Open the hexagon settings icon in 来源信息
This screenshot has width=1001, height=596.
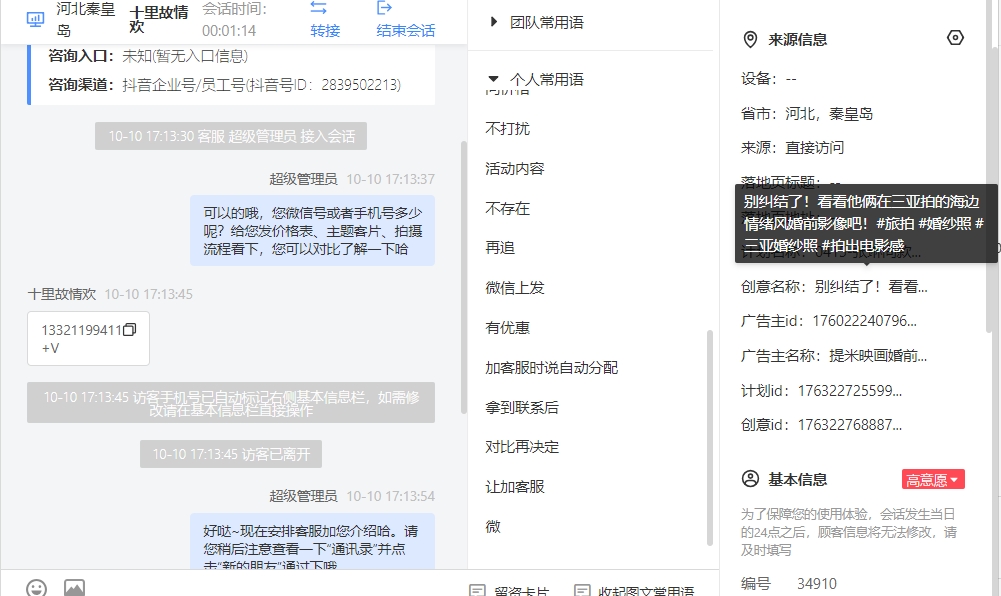click(955, 38)
